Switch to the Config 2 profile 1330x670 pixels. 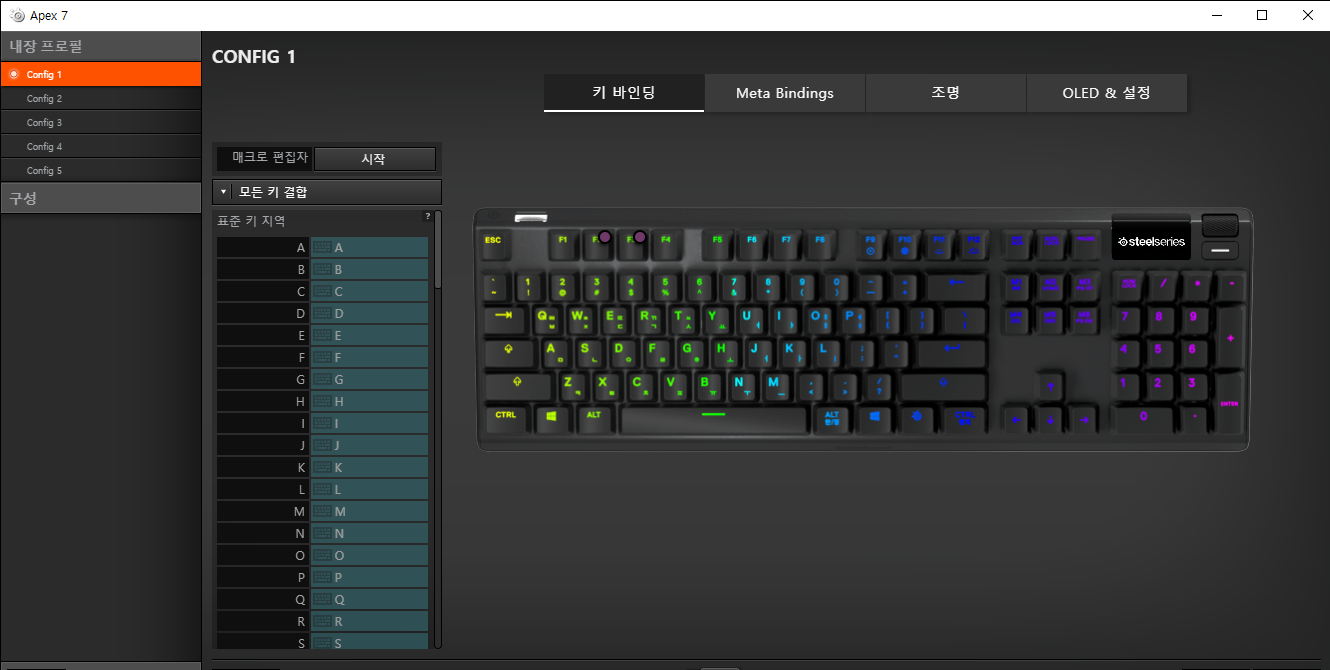coord(100,98)
